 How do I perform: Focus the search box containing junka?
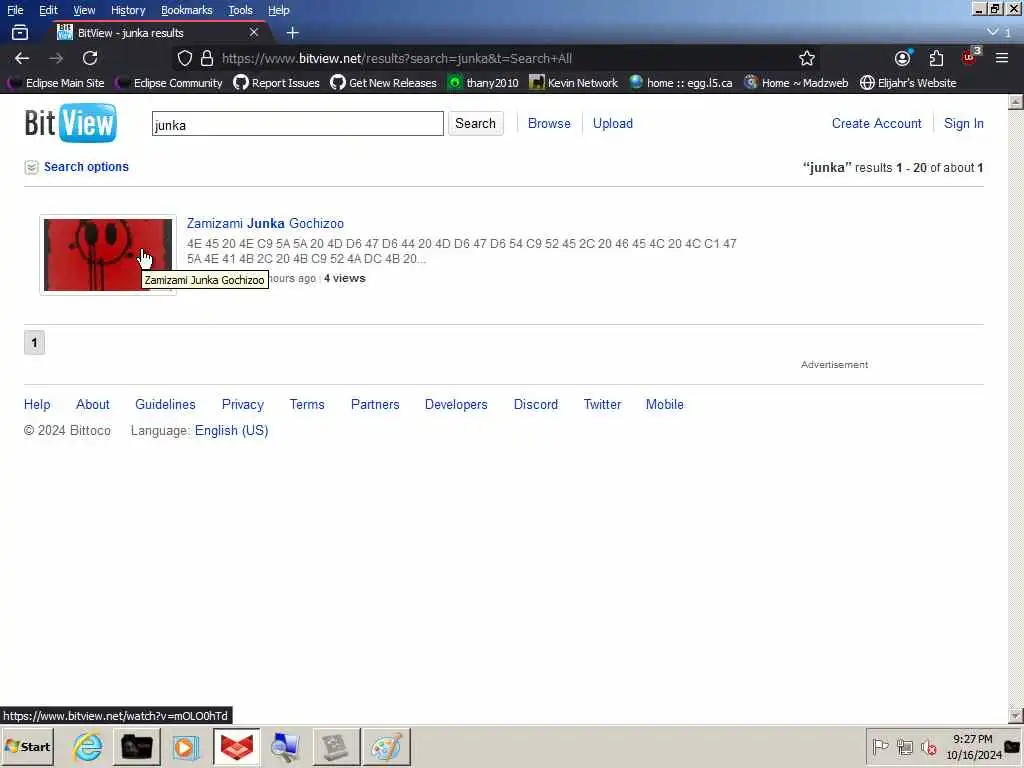(298, 123)
